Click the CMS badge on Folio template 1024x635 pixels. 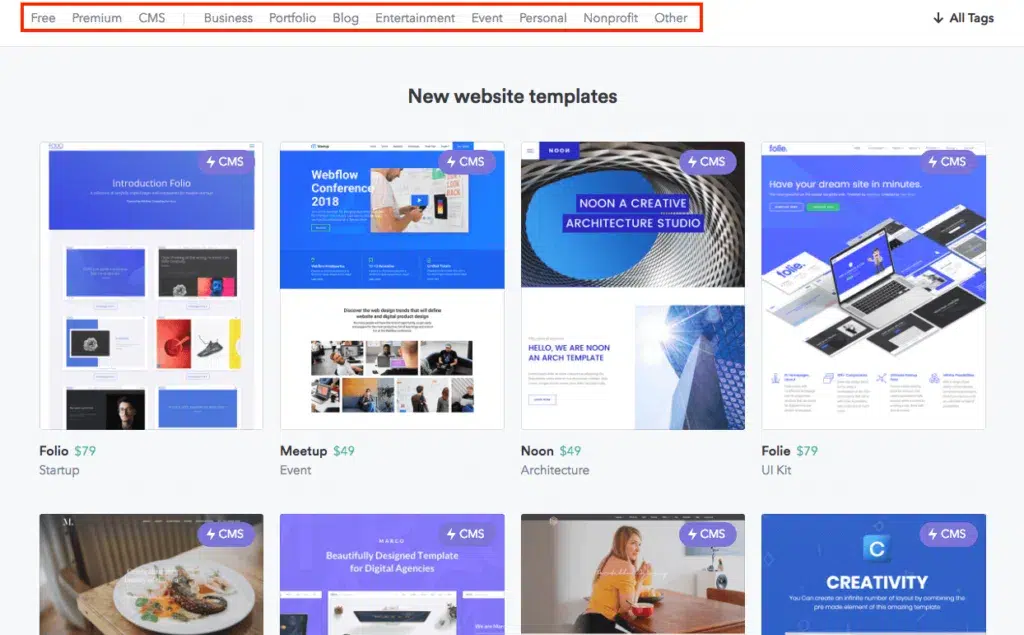[x=225, y=162]
